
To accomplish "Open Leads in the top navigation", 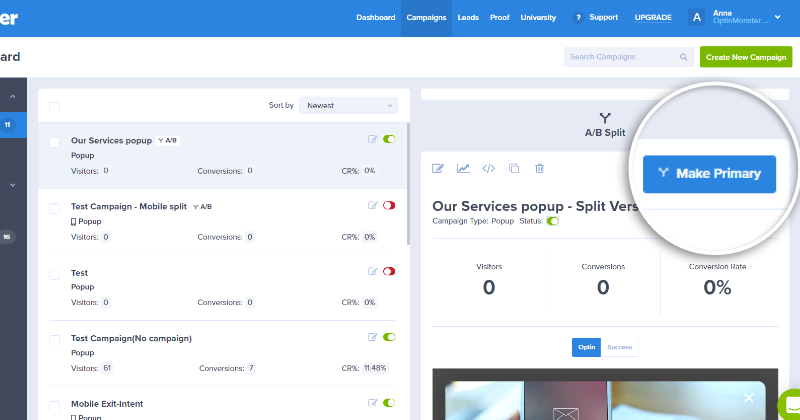I will point(468,17).
